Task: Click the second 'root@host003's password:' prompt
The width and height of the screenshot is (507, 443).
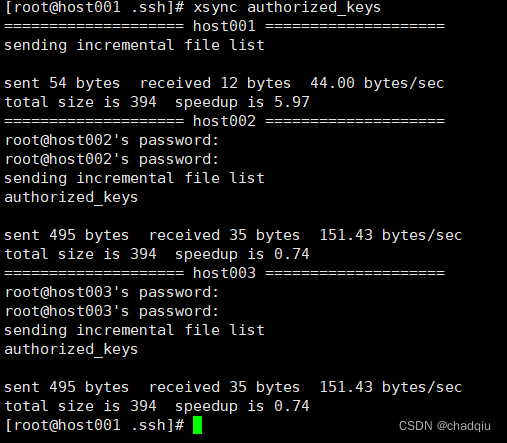Action: 112,311
